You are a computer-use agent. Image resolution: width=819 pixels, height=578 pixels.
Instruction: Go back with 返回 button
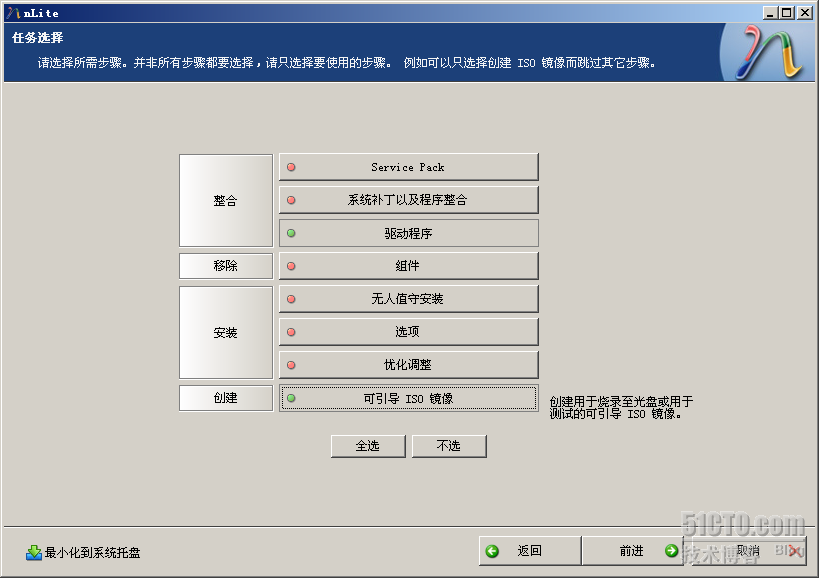pos(530,551)
